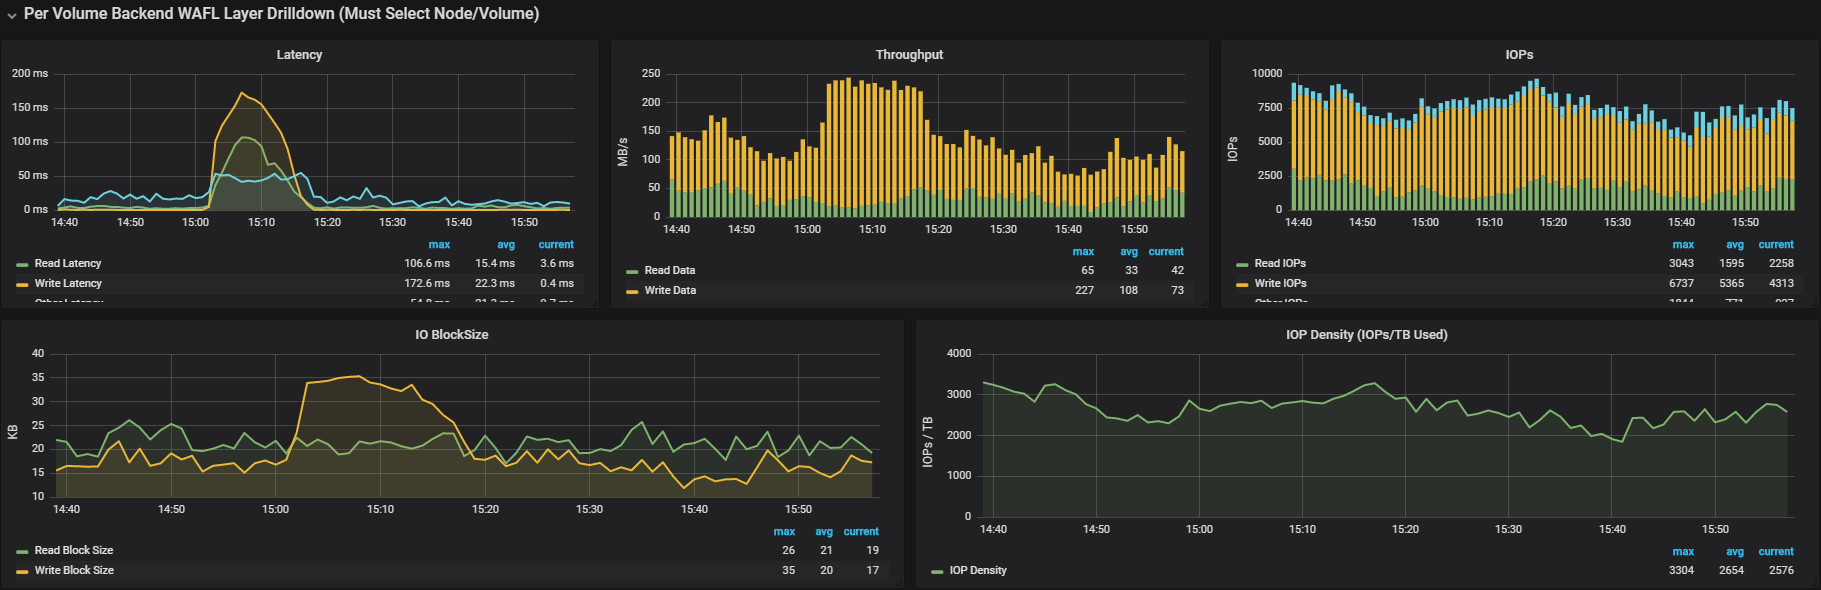Image resolution: width=1821 pixels, height=590 pixels.
Task: Open the IOPs panel title menu
Action: pyautogui.click(x=1518, y=55)
